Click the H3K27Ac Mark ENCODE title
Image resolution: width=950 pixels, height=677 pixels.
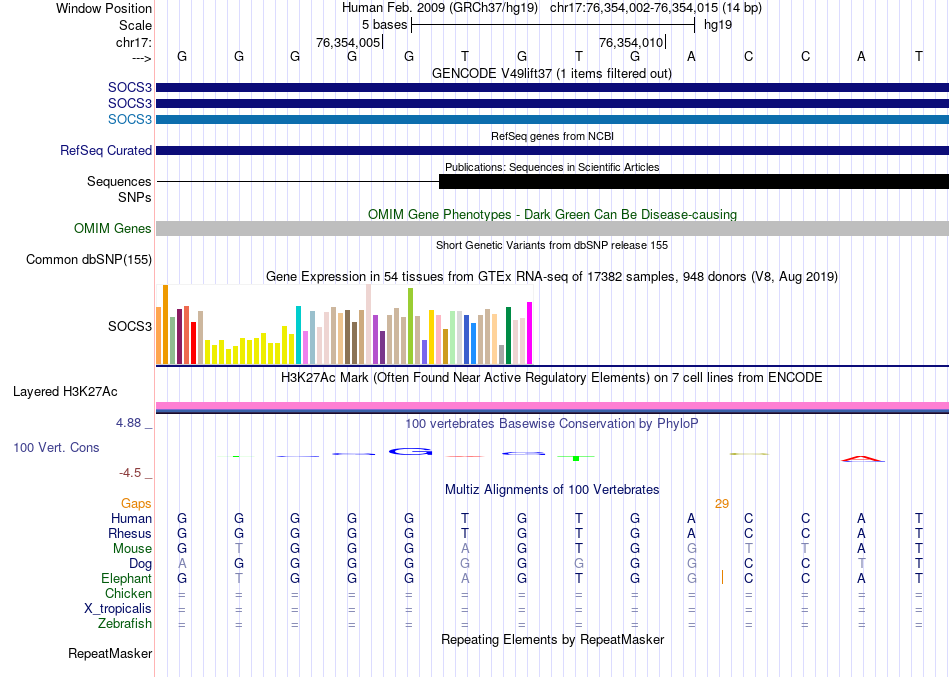pyautogui.click(x=552, y=378)
